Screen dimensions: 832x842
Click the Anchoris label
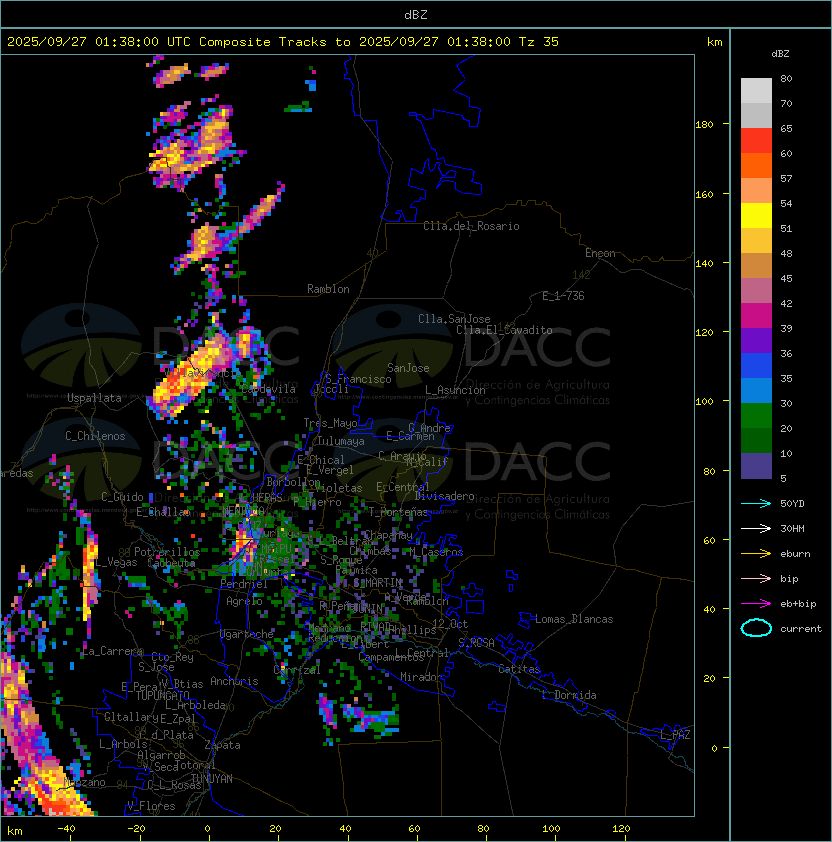pyautogui.click(x=234, y=681)
